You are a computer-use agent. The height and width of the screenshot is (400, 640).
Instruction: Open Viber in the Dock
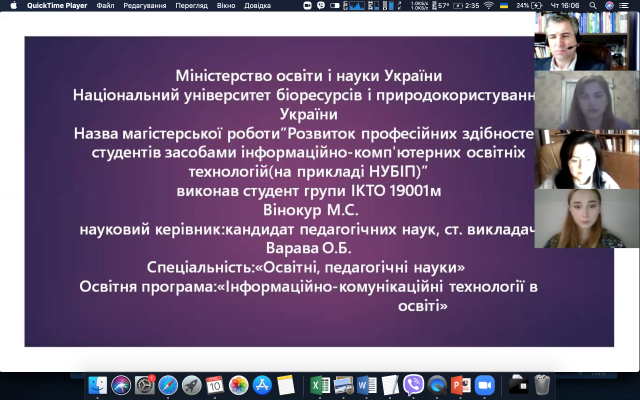[x=413, y=385]
